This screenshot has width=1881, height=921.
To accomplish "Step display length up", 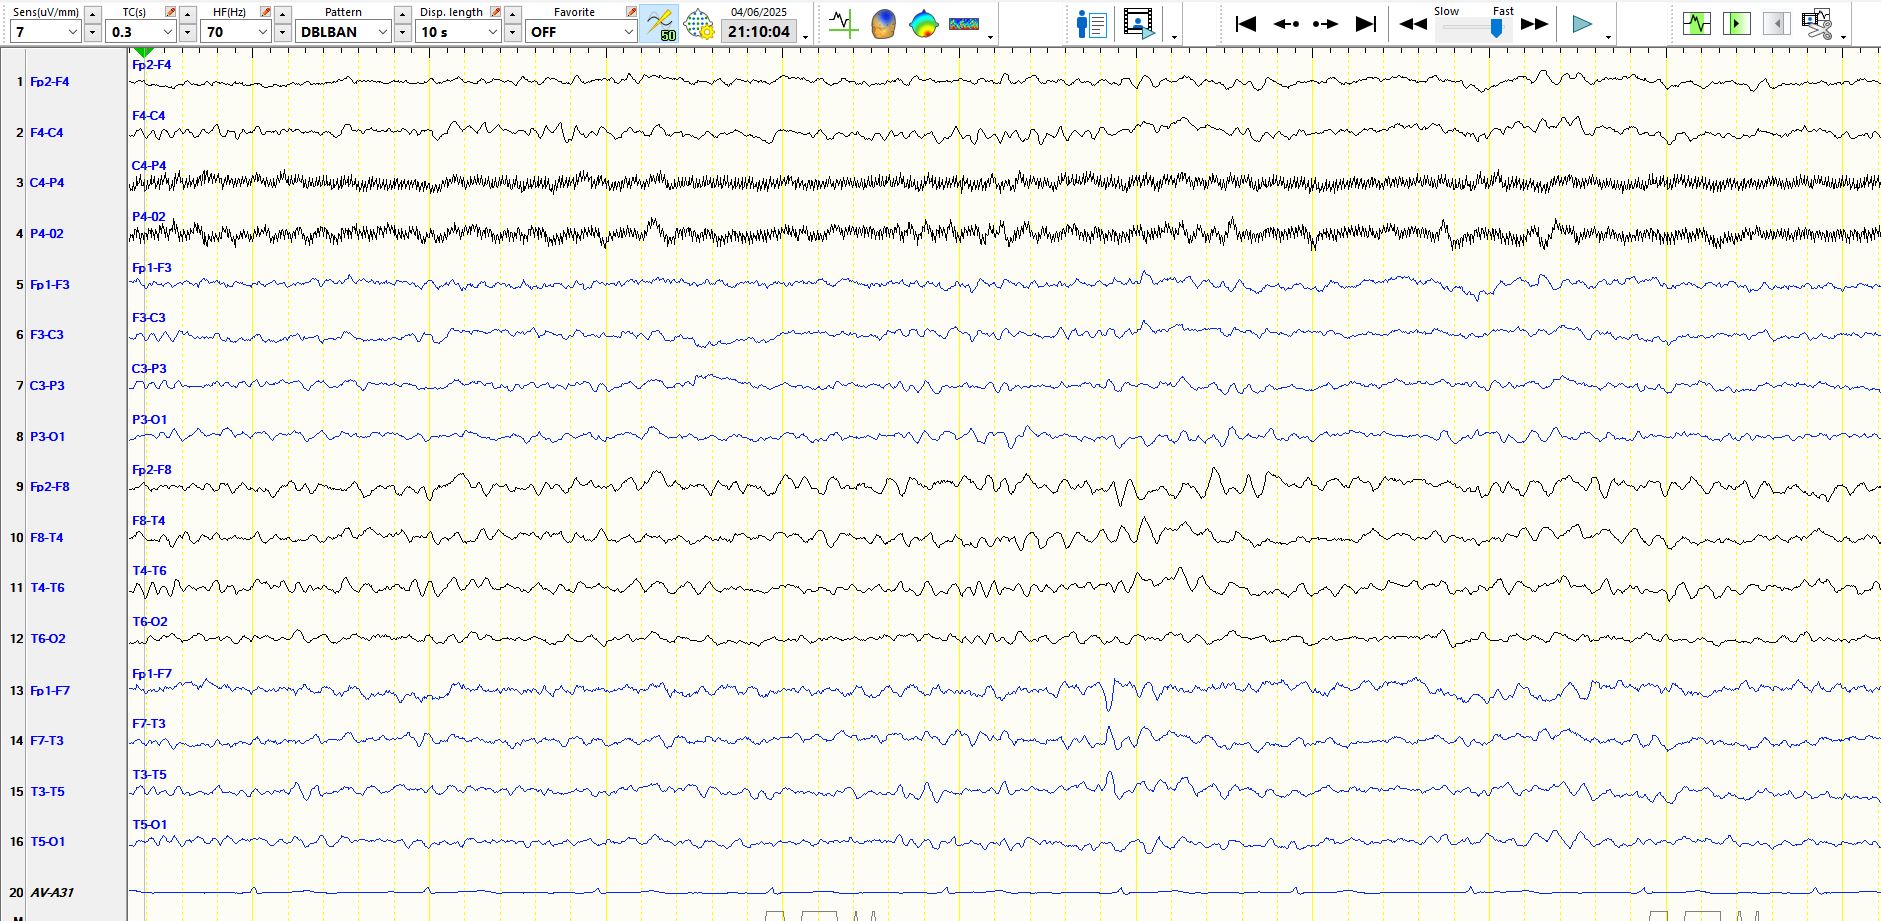I will (512, 14).
